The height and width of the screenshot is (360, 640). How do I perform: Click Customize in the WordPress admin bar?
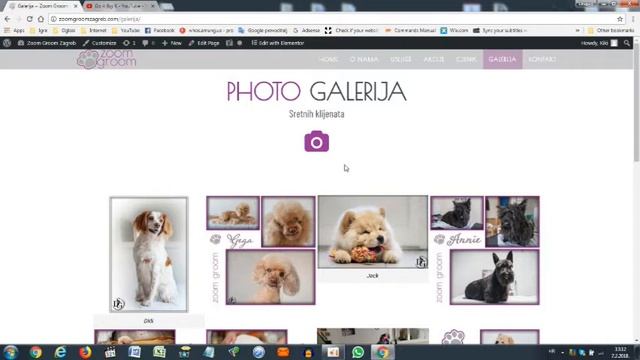tap(100, 43)
